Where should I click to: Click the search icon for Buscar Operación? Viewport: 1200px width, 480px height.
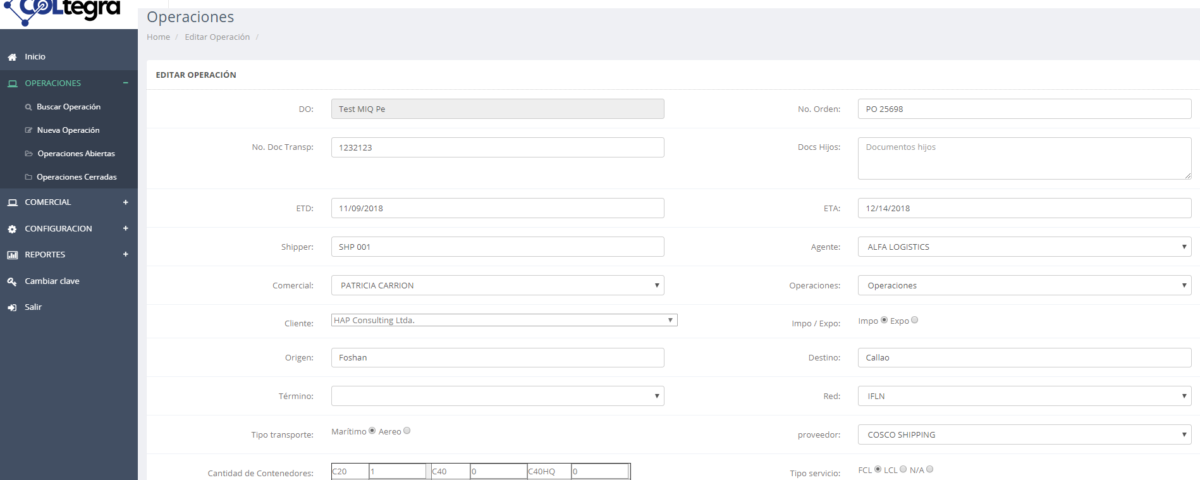click(29, 106)
